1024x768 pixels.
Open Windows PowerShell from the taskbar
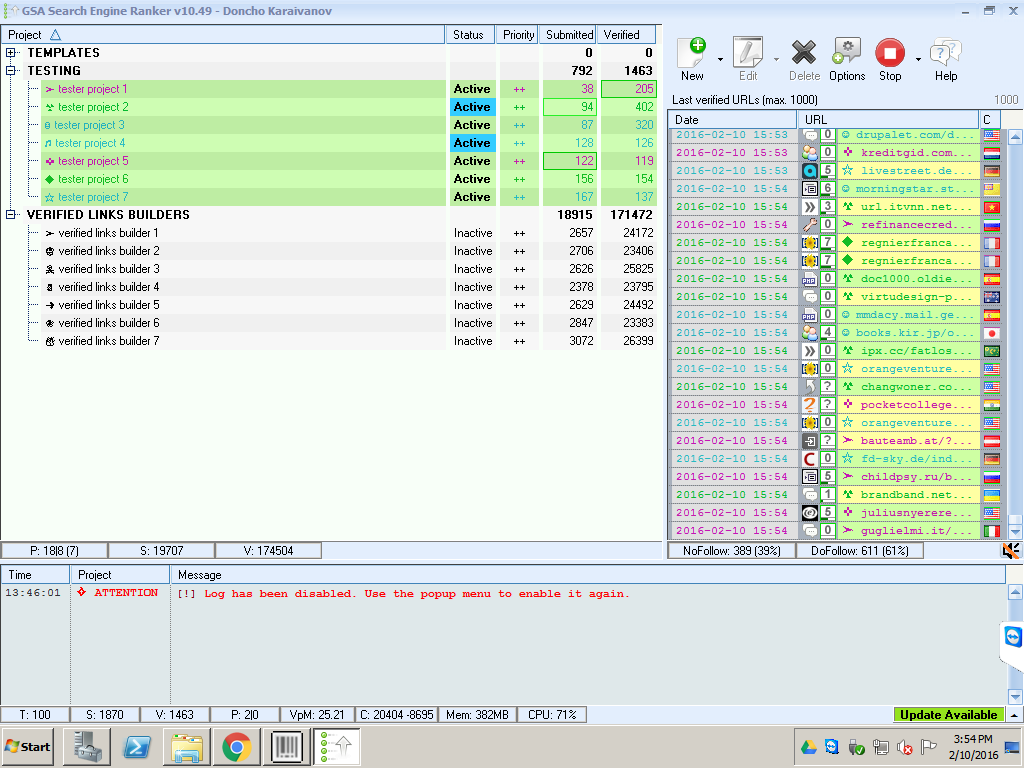pos(136,746)
